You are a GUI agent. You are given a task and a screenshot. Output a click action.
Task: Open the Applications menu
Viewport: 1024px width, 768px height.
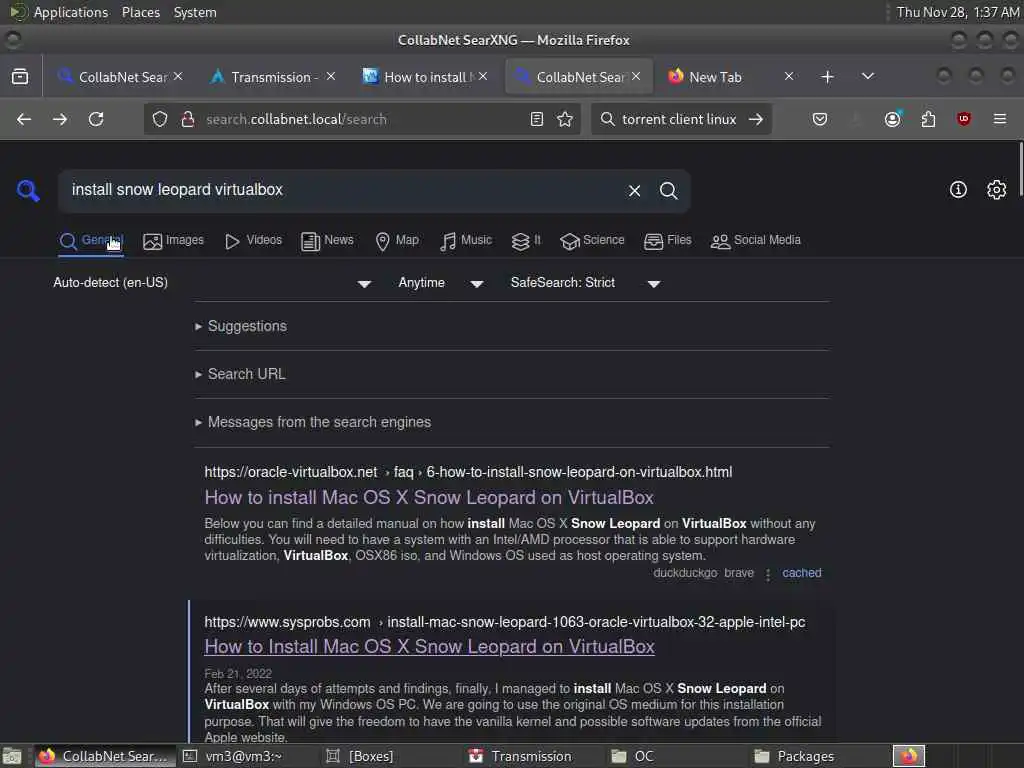[x=71, y=12]
